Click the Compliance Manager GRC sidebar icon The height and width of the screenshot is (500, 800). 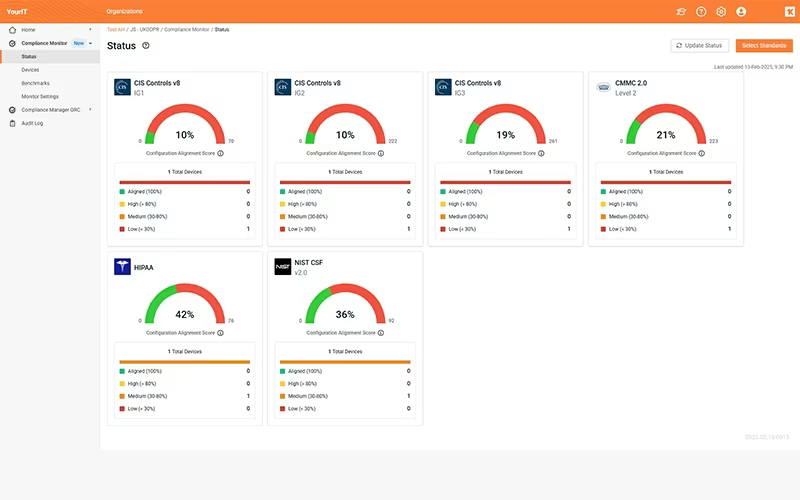pyautogui.click(x=12, y=110)
